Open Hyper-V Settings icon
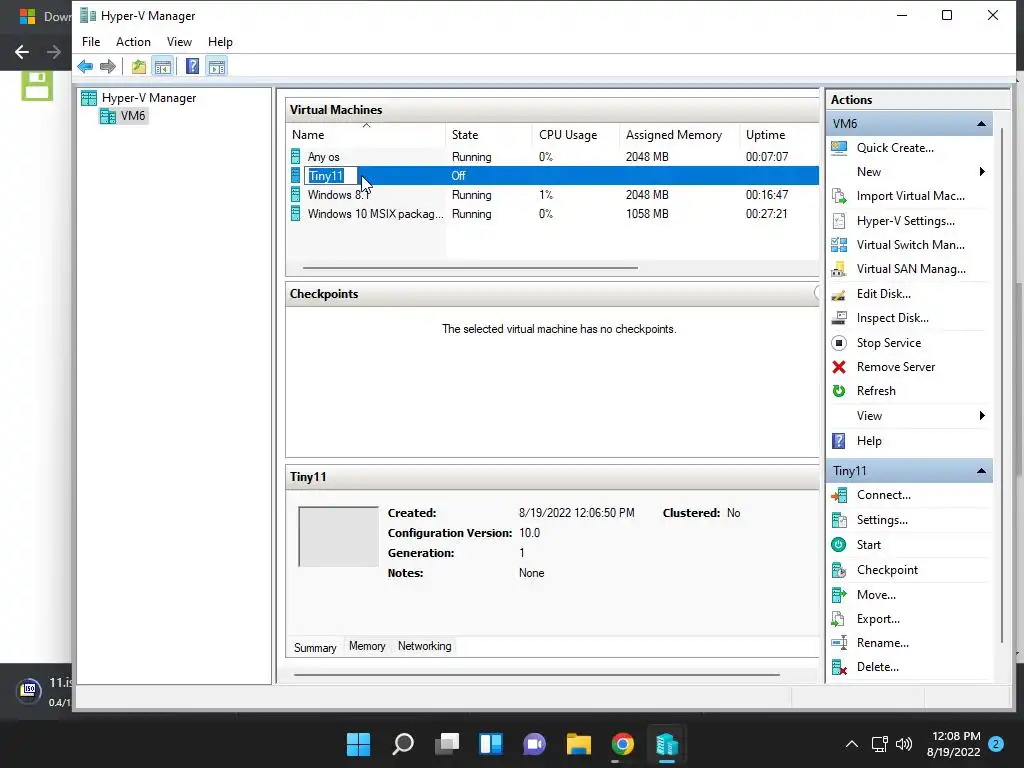The image size is (1024, 768). click(x=839, y=221)
